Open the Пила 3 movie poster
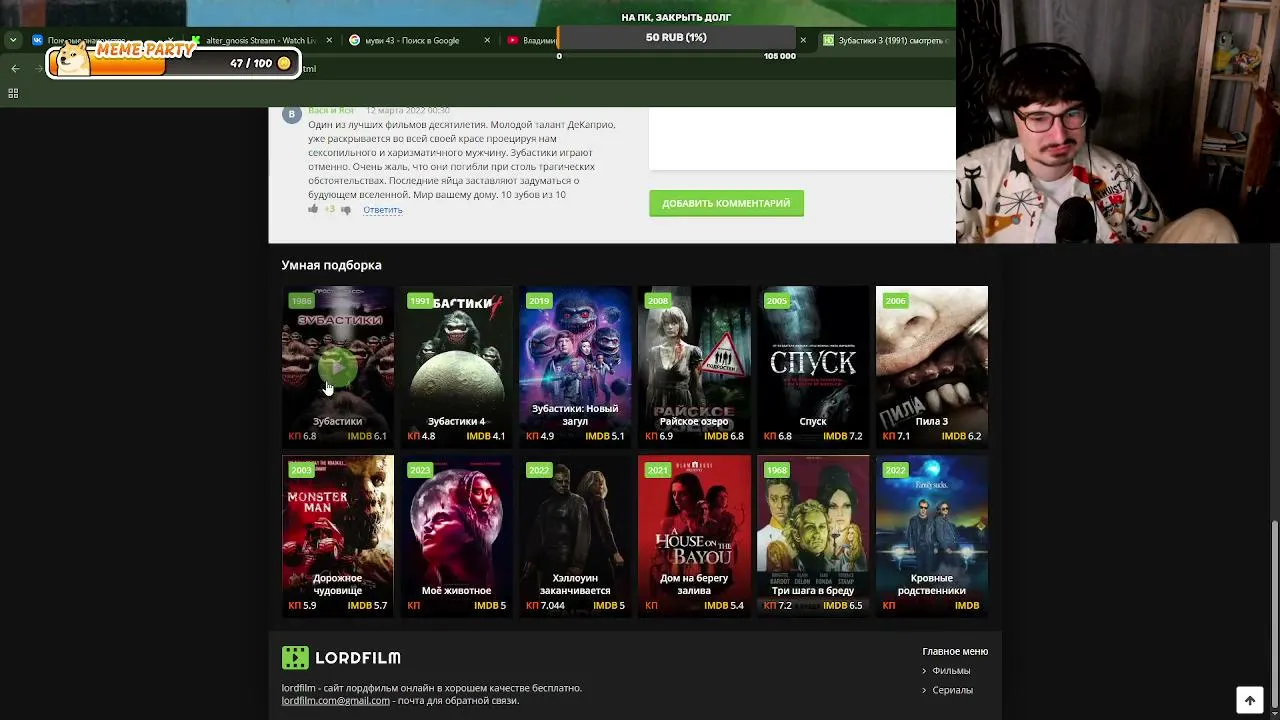1280x720 pixels. click(x=932, y=366)
